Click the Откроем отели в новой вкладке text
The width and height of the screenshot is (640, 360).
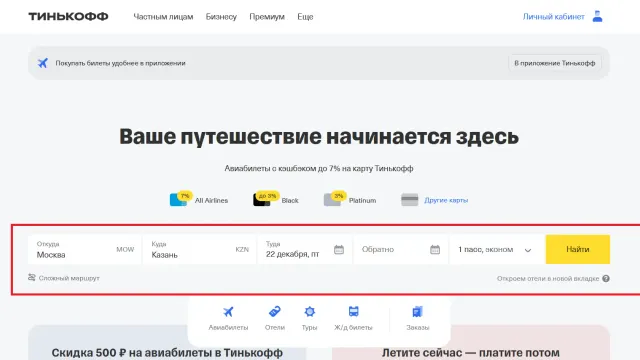(x=548, y=278)
